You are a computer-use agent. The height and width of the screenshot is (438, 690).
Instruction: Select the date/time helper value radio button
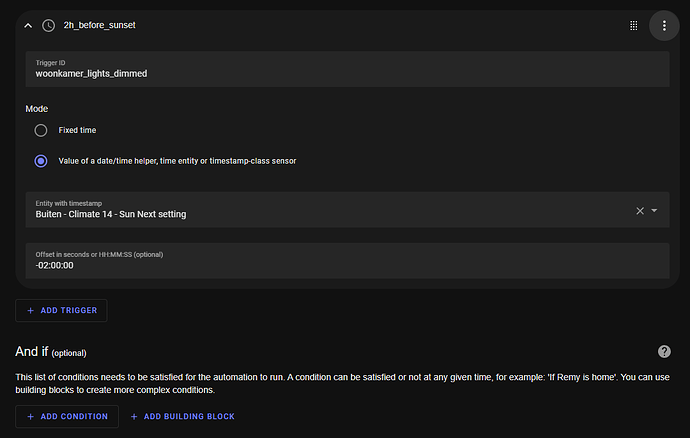(x=41, y=160)
